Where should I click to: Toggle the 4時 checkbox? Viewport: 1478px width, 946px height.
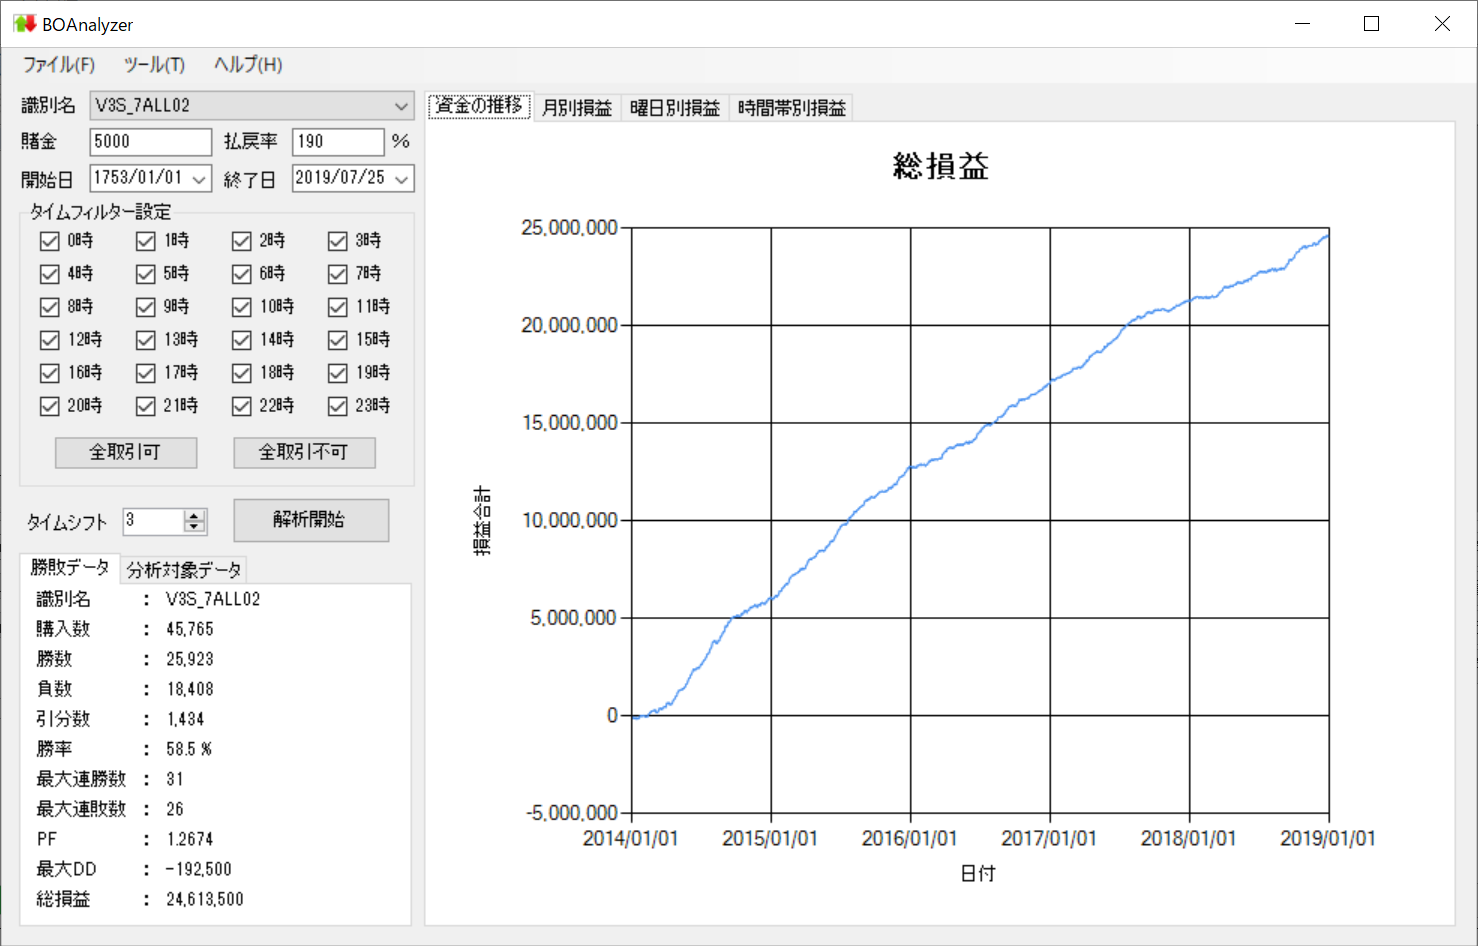click(x=50, y=274)
